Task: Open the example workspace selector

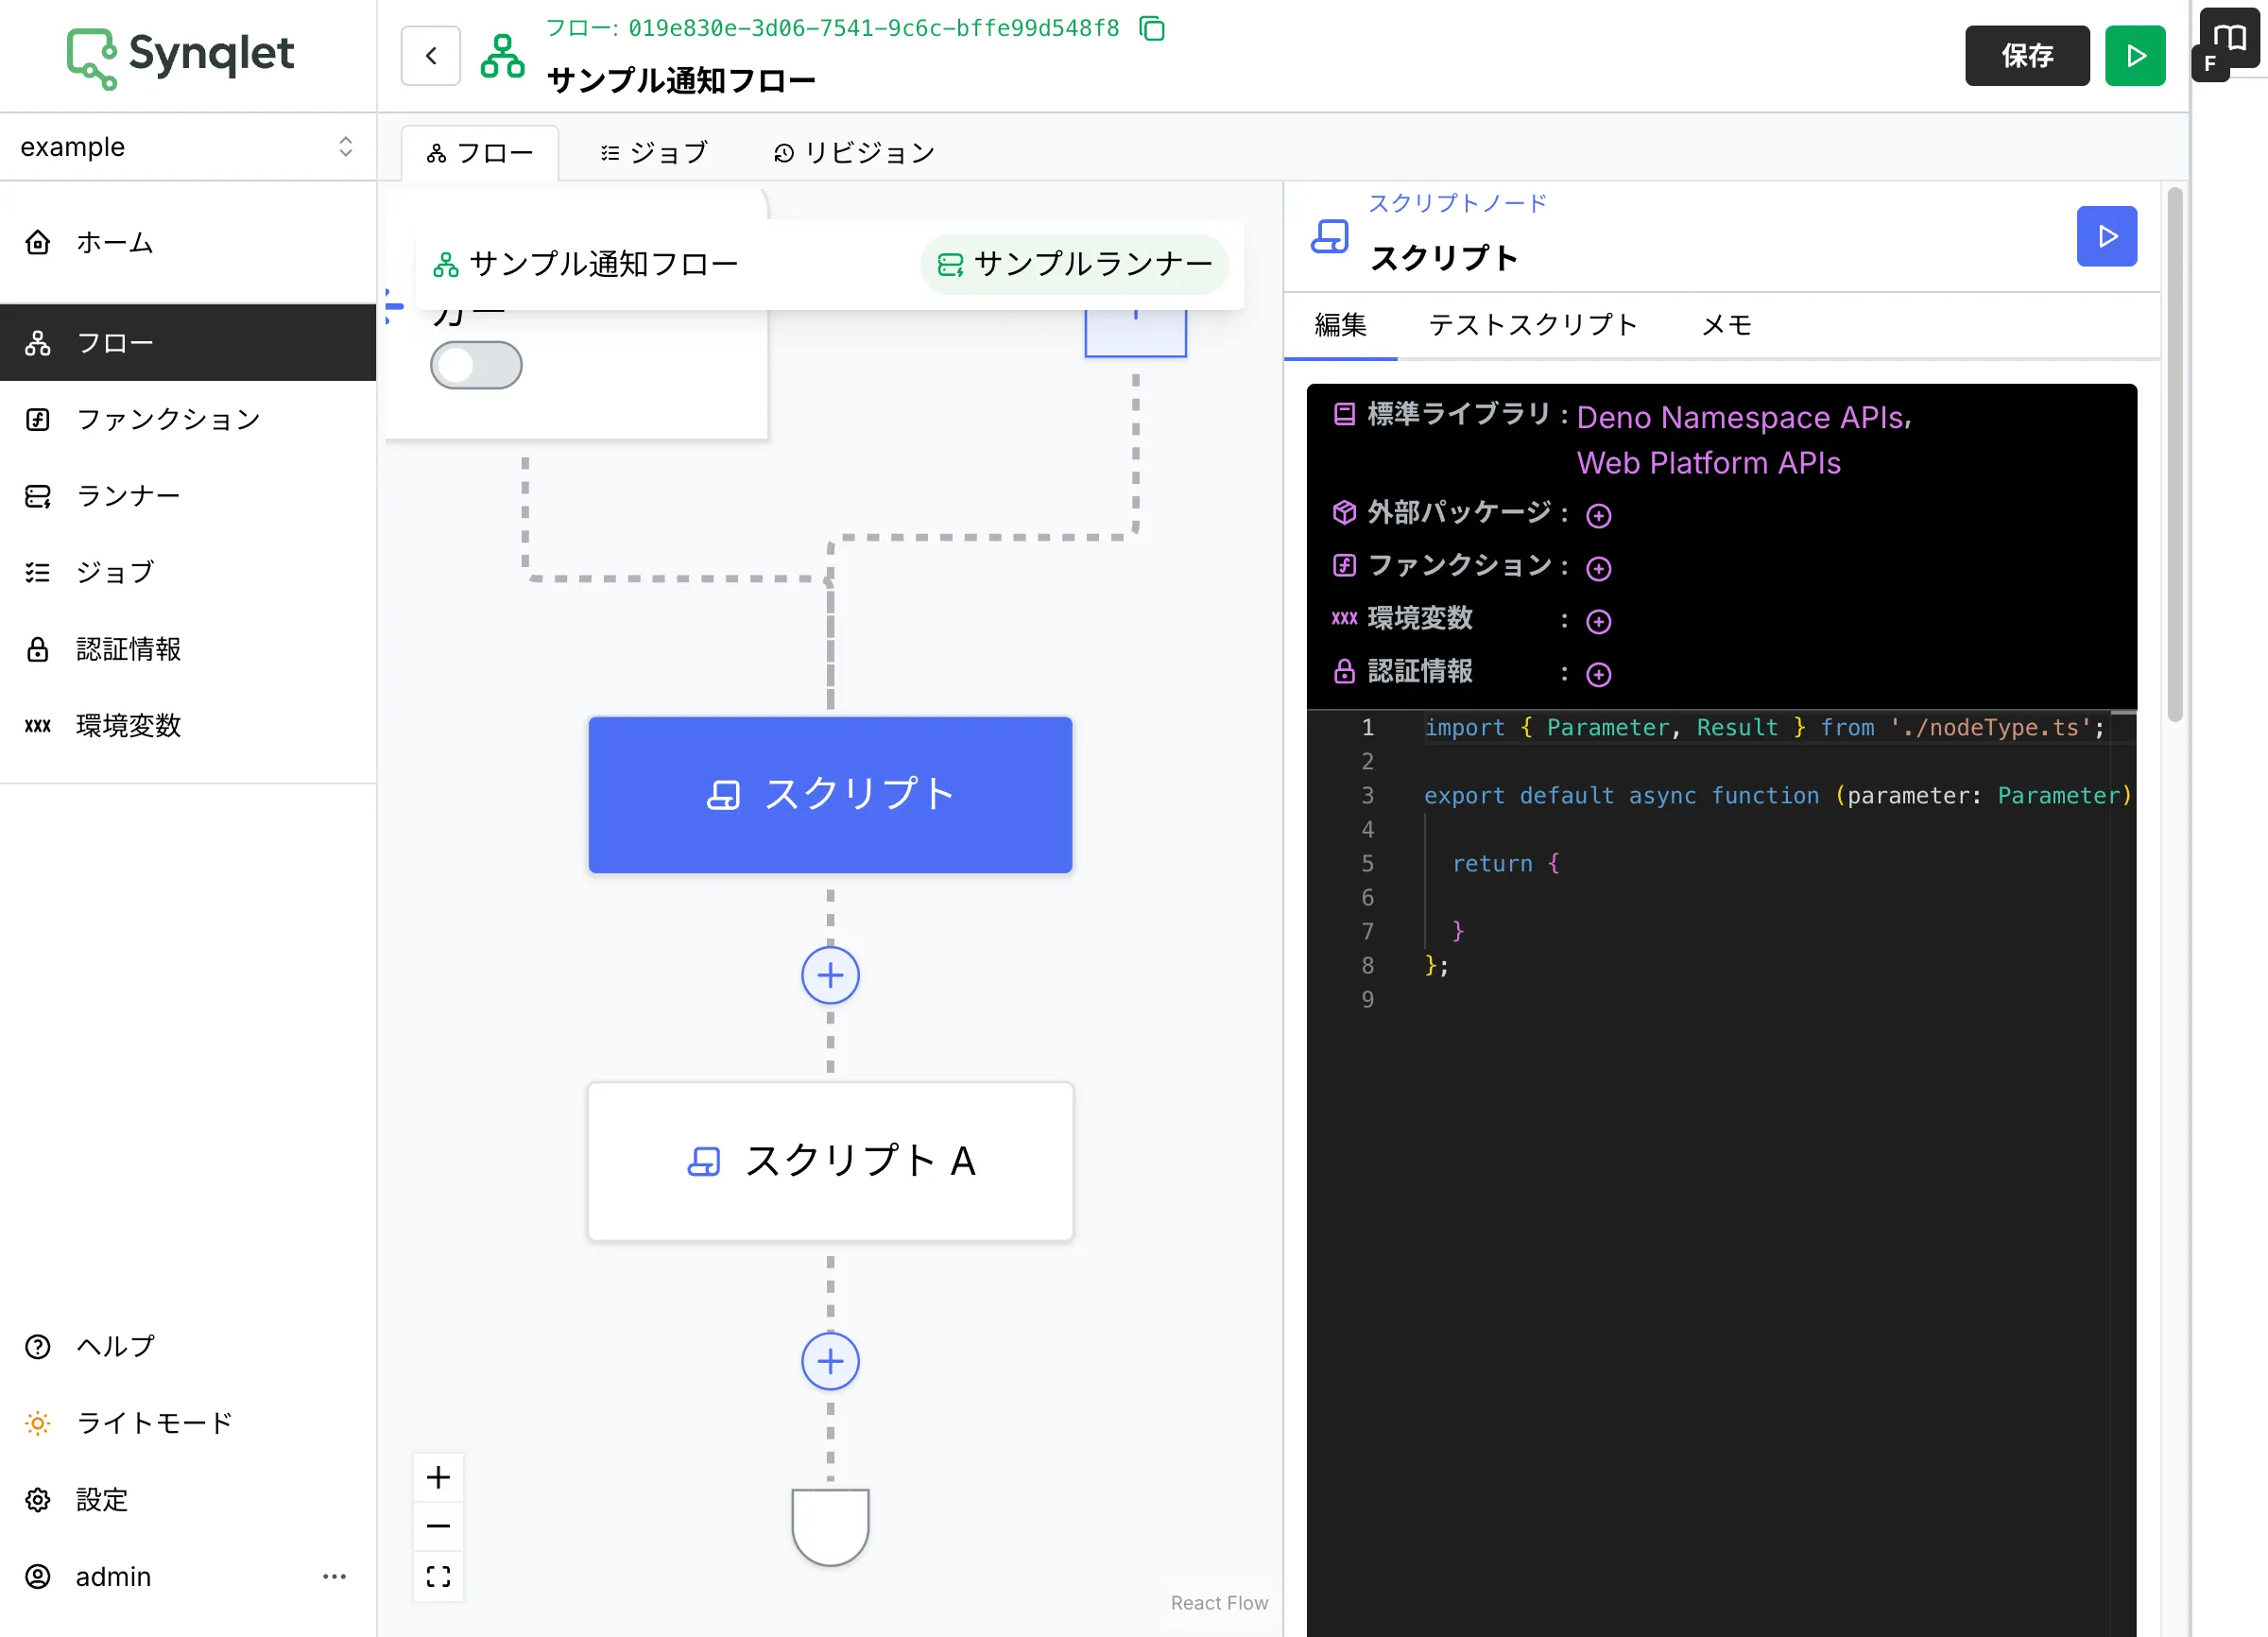Action: click(188, 147)
